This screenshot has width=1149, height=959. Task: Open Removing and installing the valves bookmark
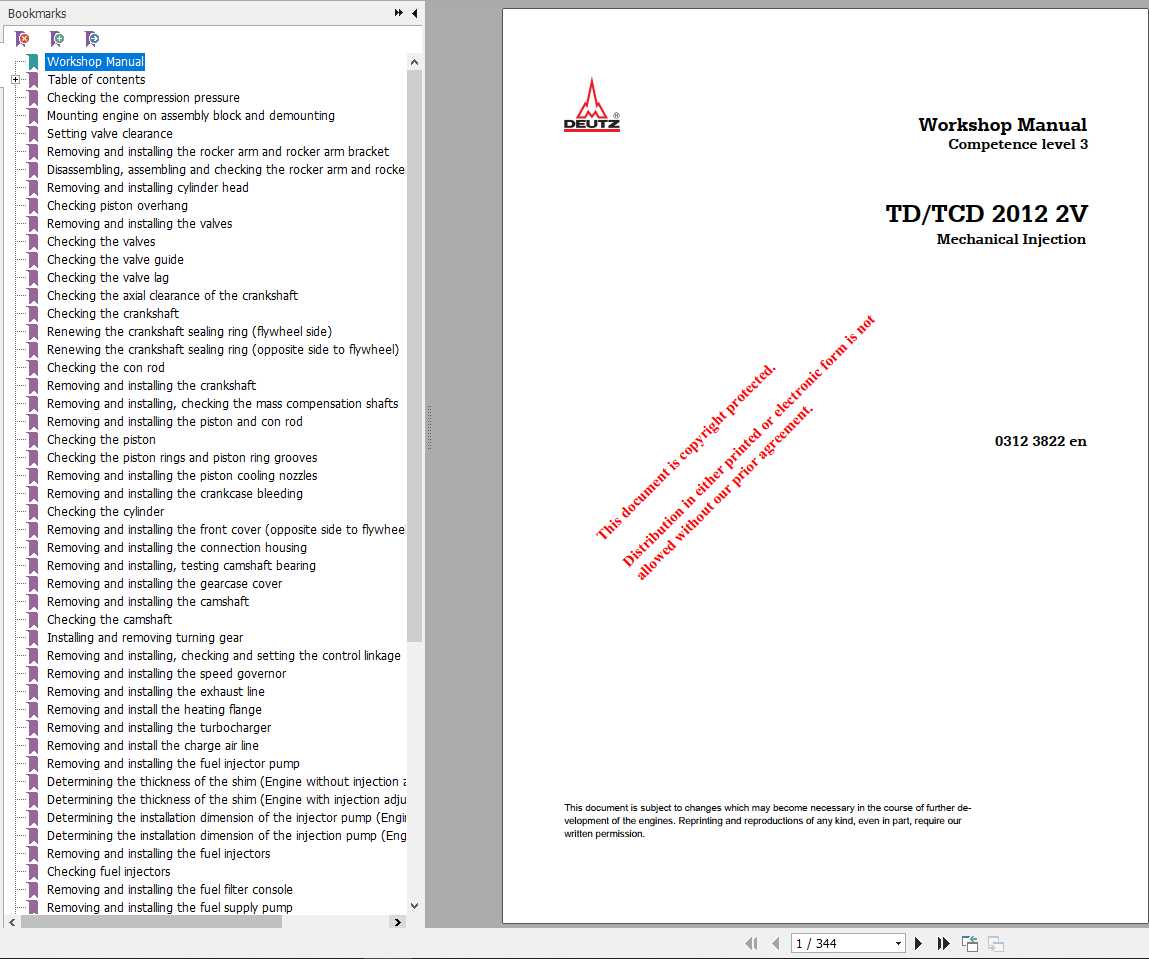point(139,223)
